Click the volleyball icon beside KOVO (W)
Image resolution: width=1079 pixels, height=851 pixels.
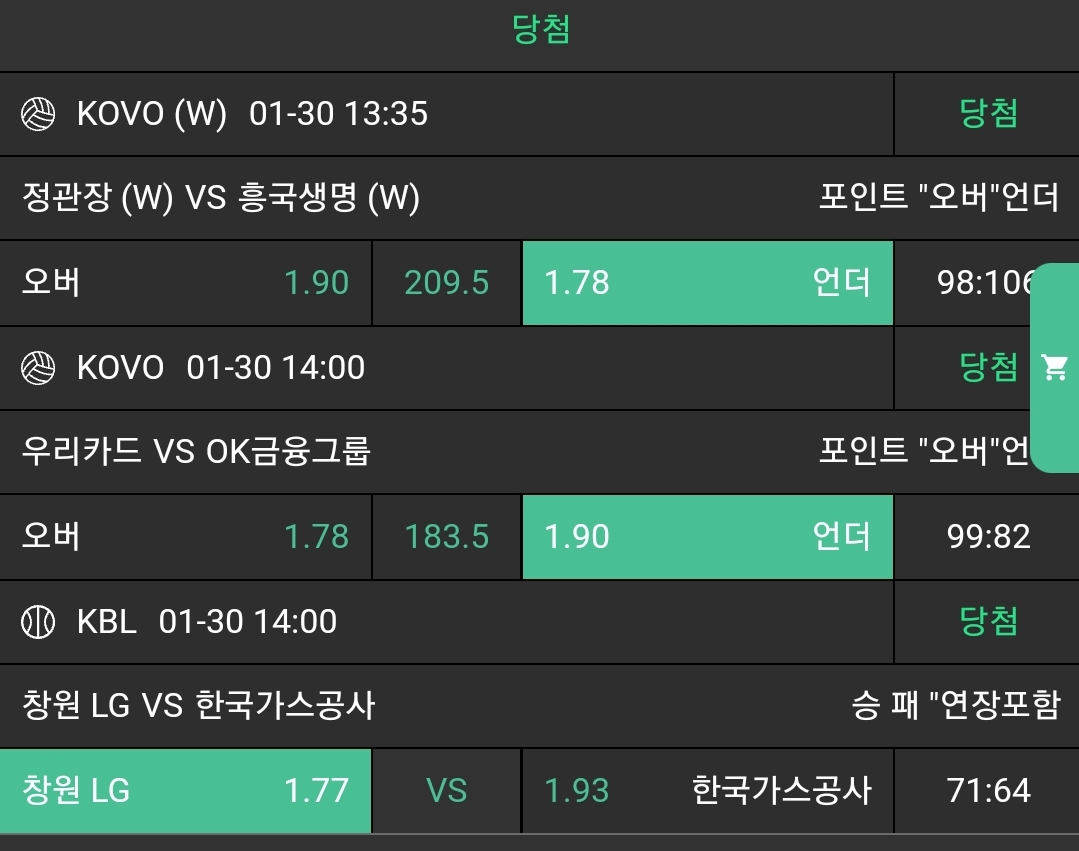pos(38,114)
